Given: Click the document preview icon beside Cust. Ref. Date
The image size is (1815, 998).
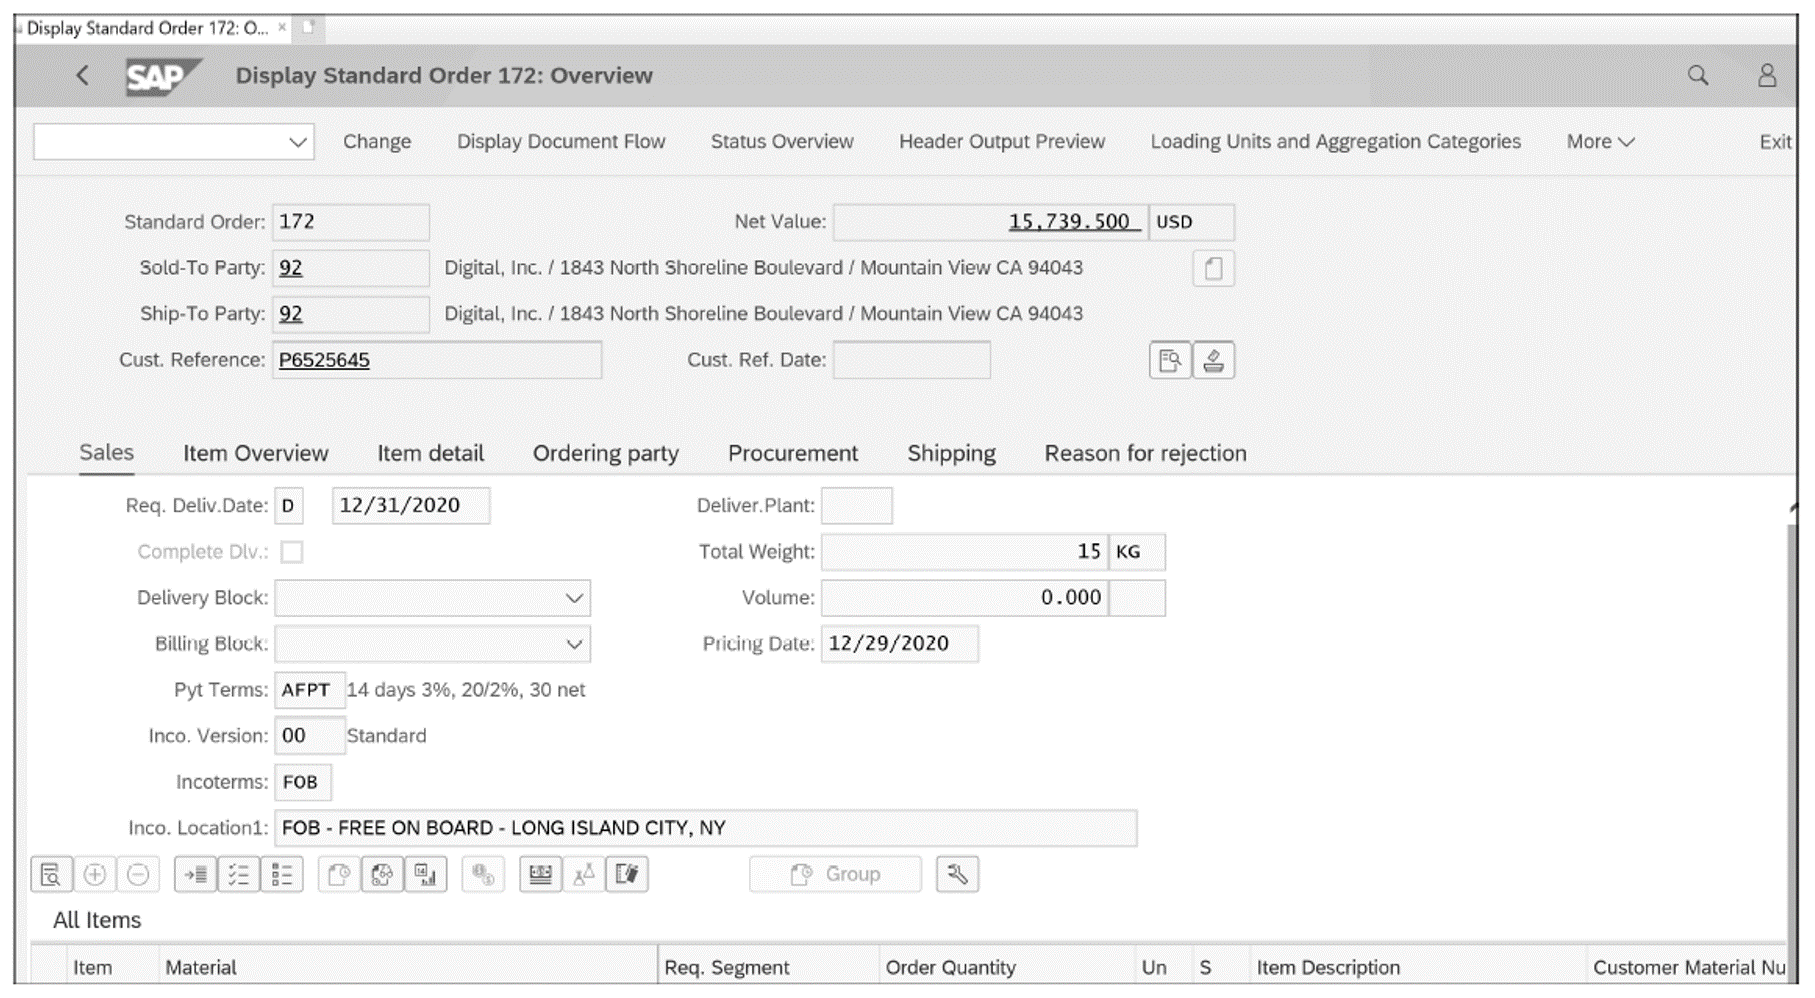Looking at the screenshot, I should pos(1169,359).
